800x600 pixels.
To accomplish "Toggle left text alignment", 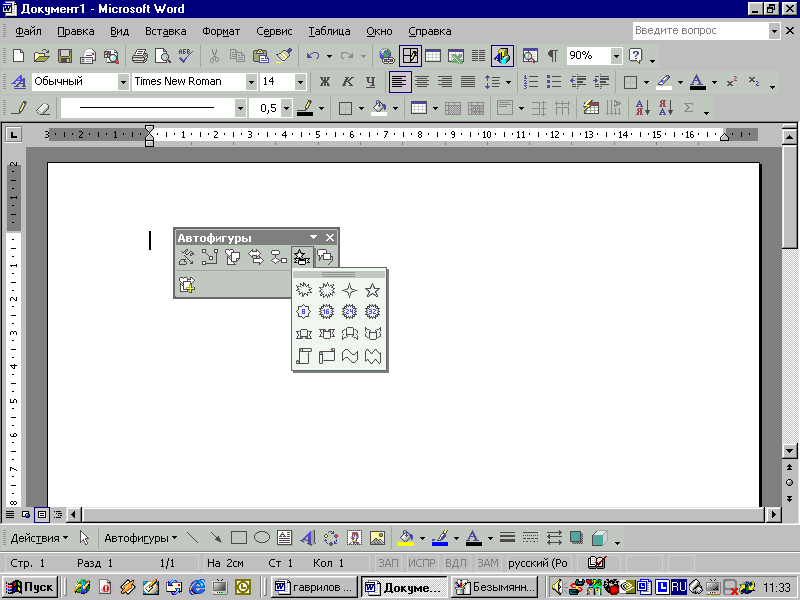I will tap(399, 82).
